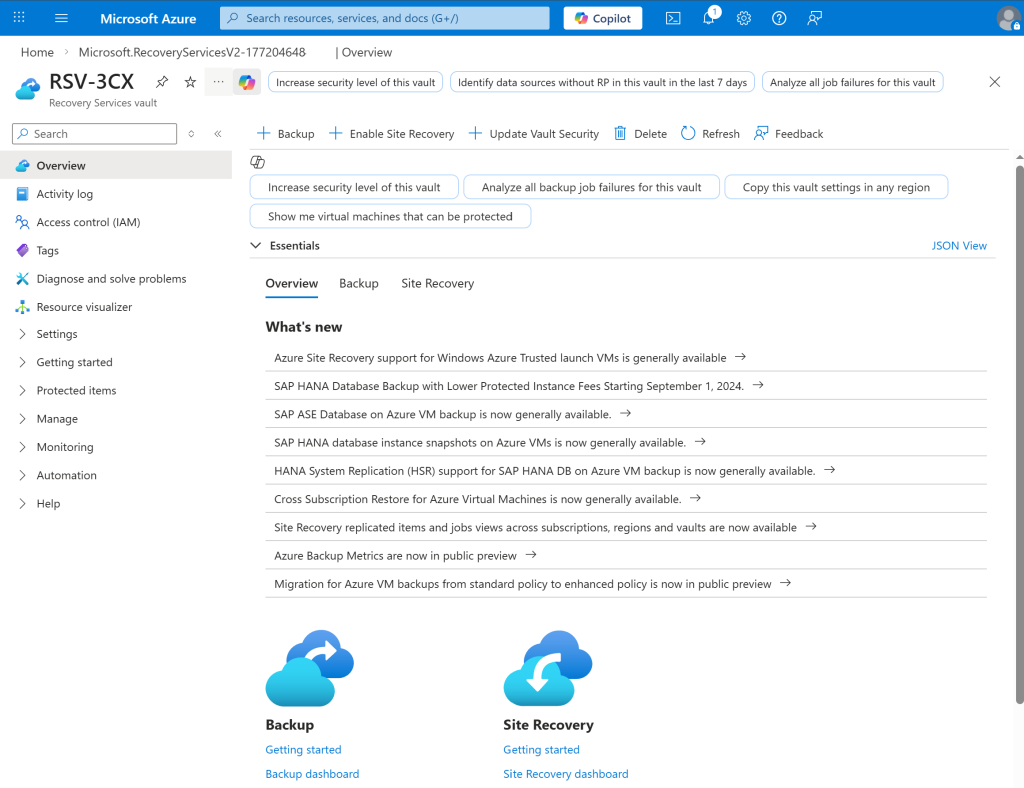Switch to the Site Recovery tab
The width and height of the screenshot is (1024, 788).
pos(437,284)
